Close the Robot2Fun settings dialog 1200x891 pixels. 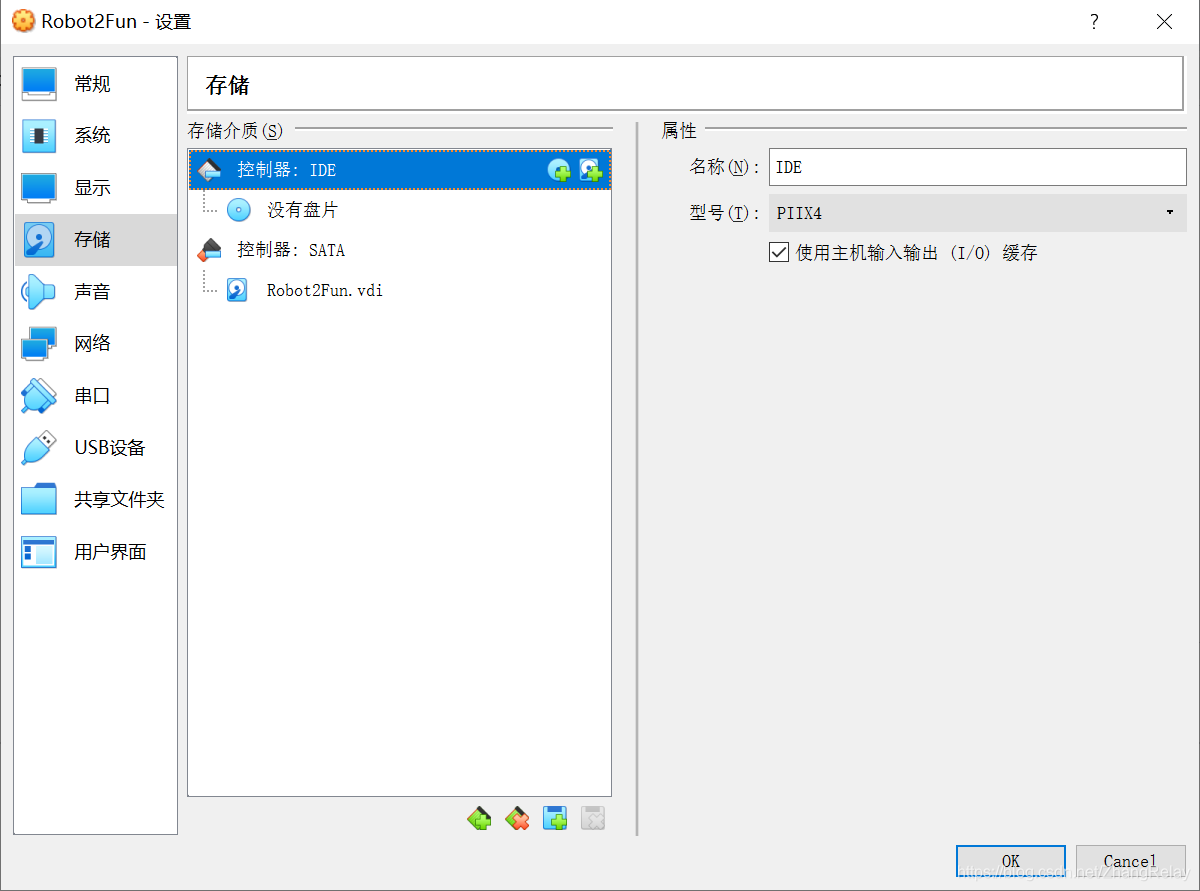coord(1164,22)
